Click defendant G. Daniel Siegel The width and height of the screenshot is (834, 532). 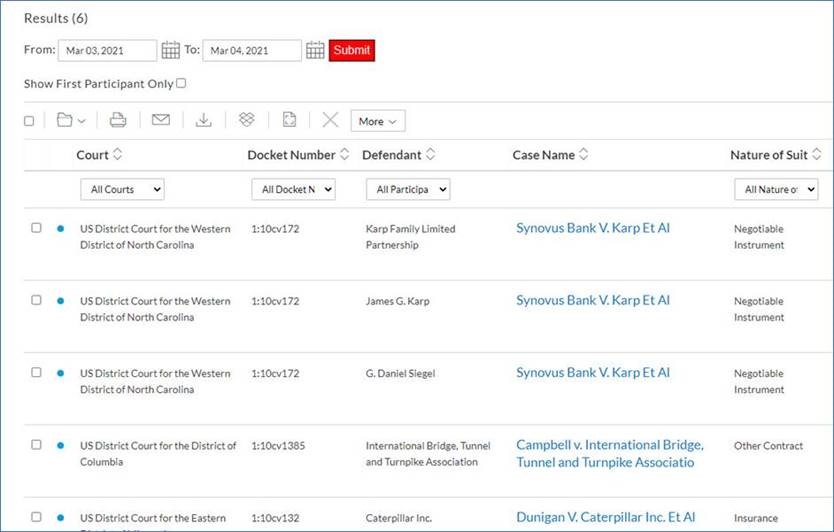(400, 373)
